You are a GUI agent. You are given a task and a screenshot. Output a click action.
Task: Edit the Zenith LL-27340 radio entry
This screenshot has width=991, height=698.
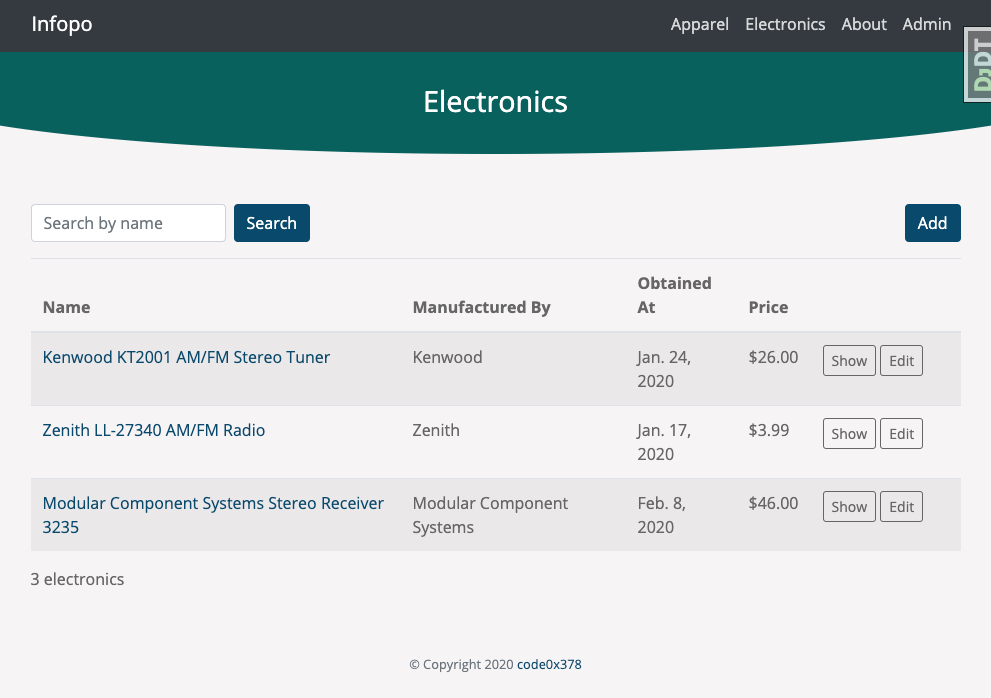pyautogui.click(x=901, y=434)
